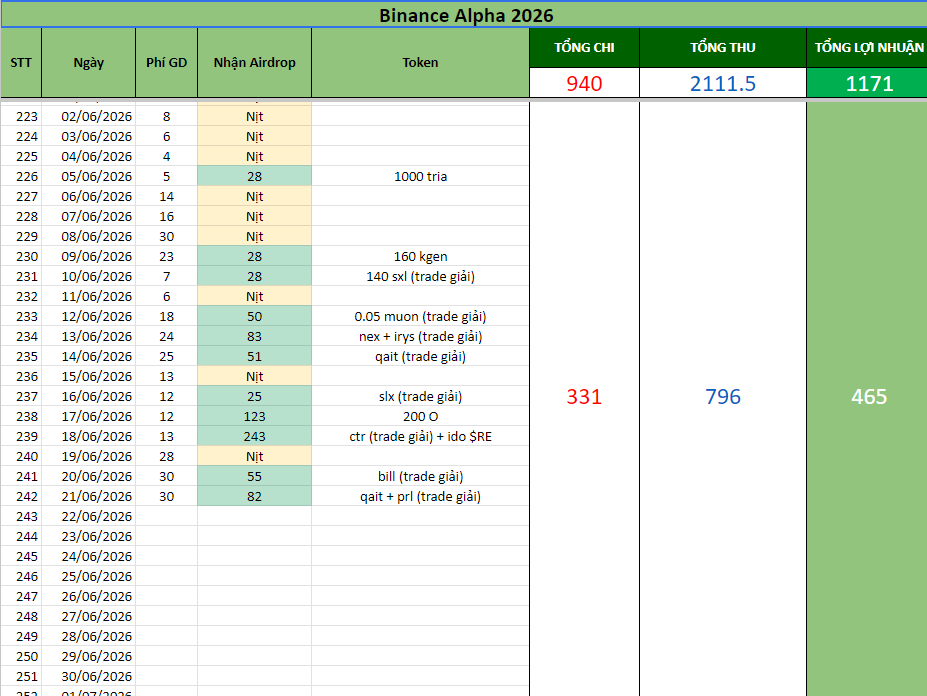This screenshot has height=696, width=927.
Task: Select the Binance Alpha 2026 title cell
Action: click(466, 15)
